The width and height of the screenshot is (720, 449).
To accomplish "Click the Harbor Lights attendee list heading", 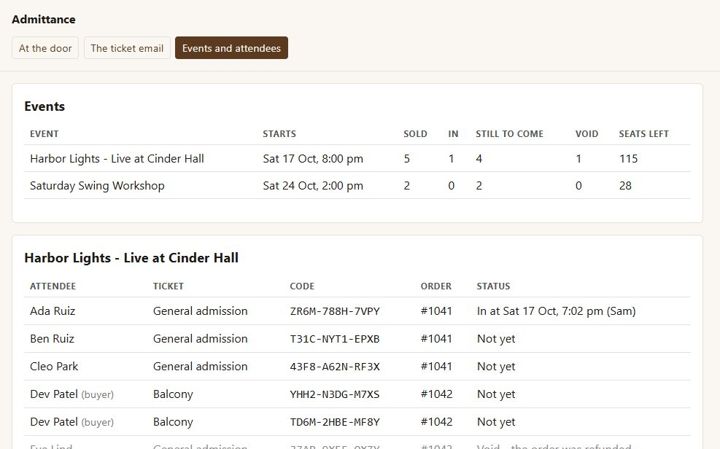I will tap(131, 258).
